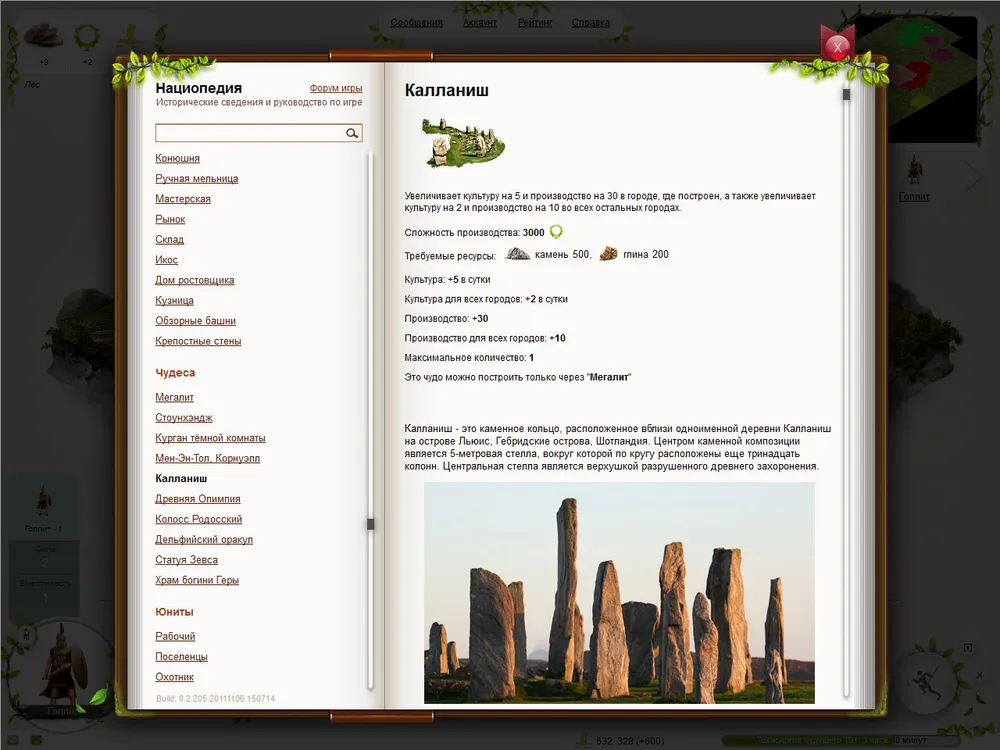Select the Охотник unit entry
This screenshot has width=1000, height=750.
[x=175, y=677]
